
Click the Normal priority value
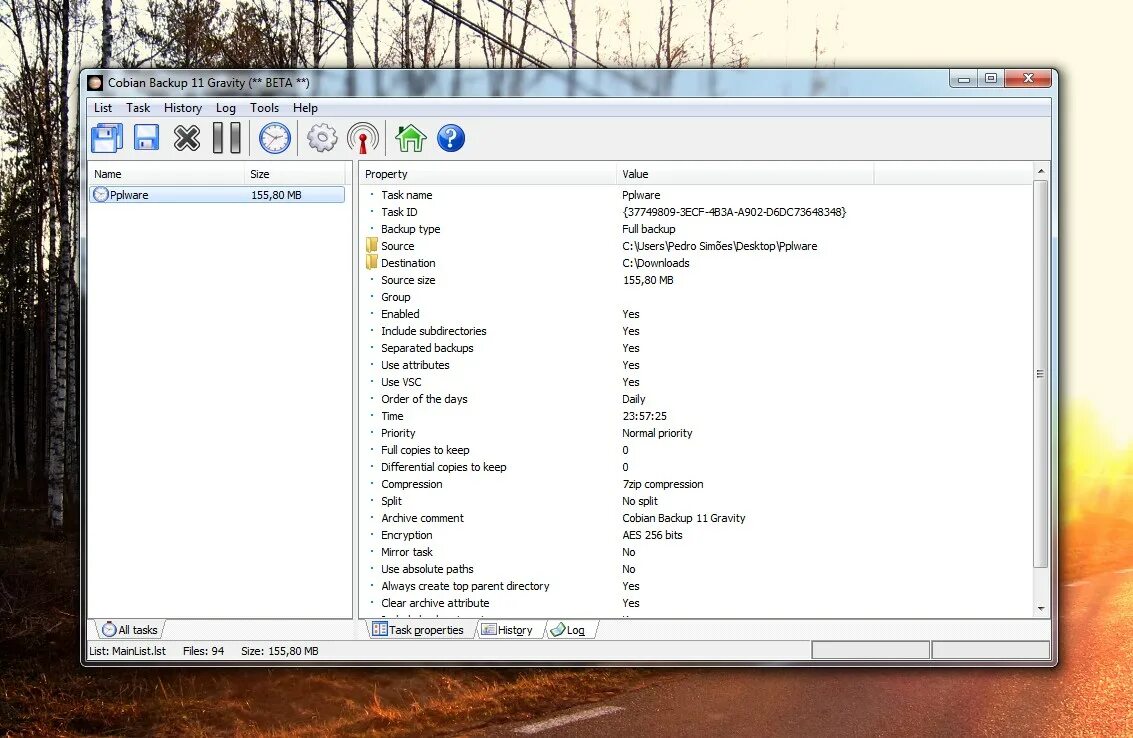[x=658, y=432]
